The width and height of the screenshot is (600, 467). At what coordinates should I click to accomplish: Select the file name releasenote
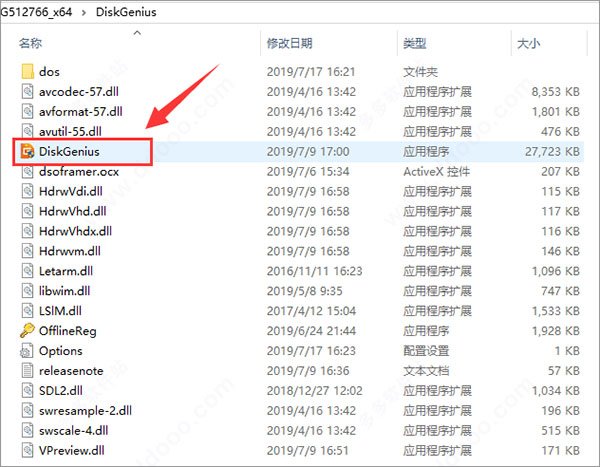71,371
